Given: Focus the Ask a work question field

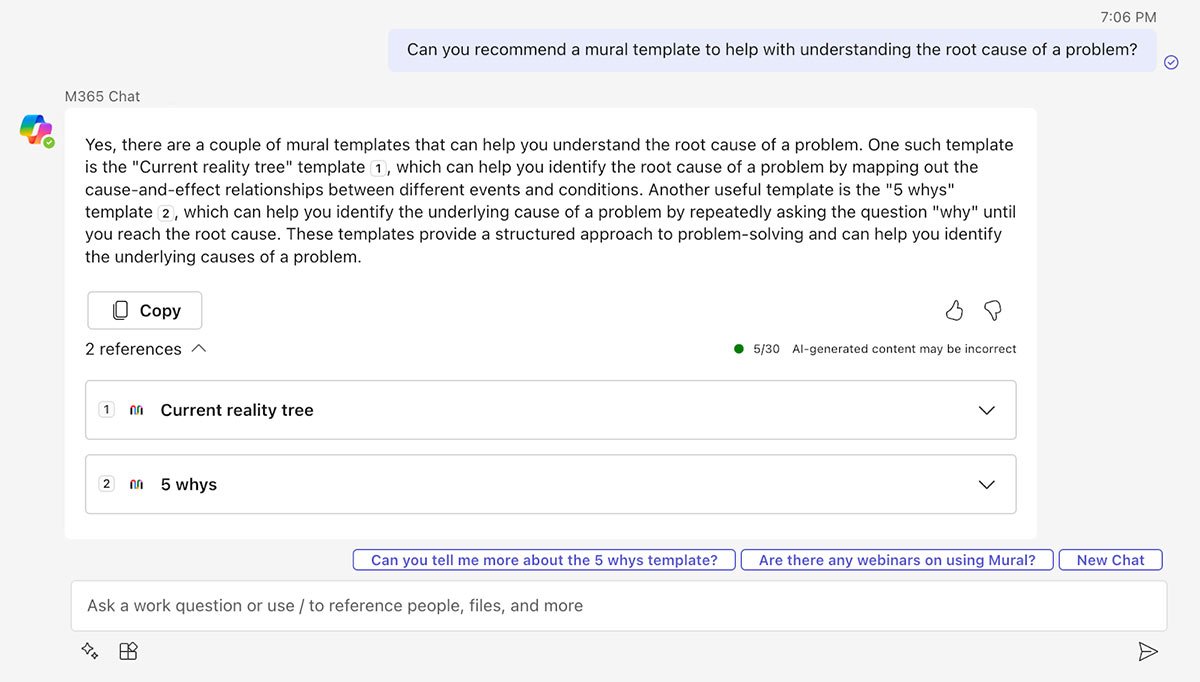Looking at the screenshot, I should click(x=618, y=606).
